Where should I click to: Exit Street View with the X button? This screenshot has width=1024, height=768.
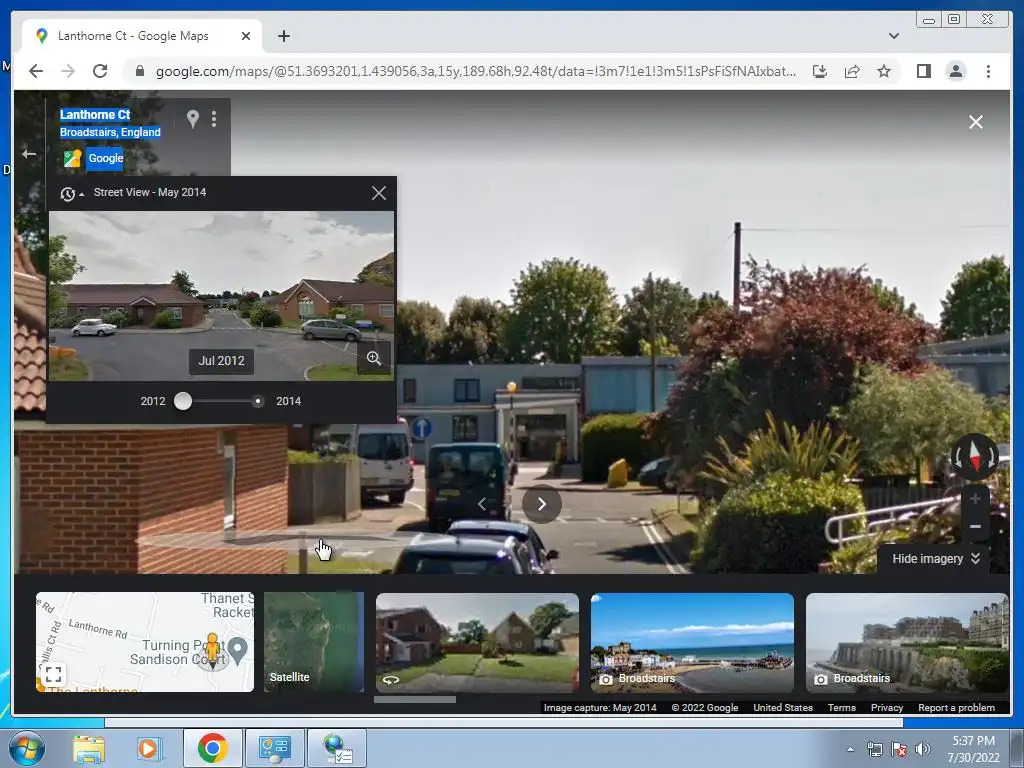click(976, 122)
